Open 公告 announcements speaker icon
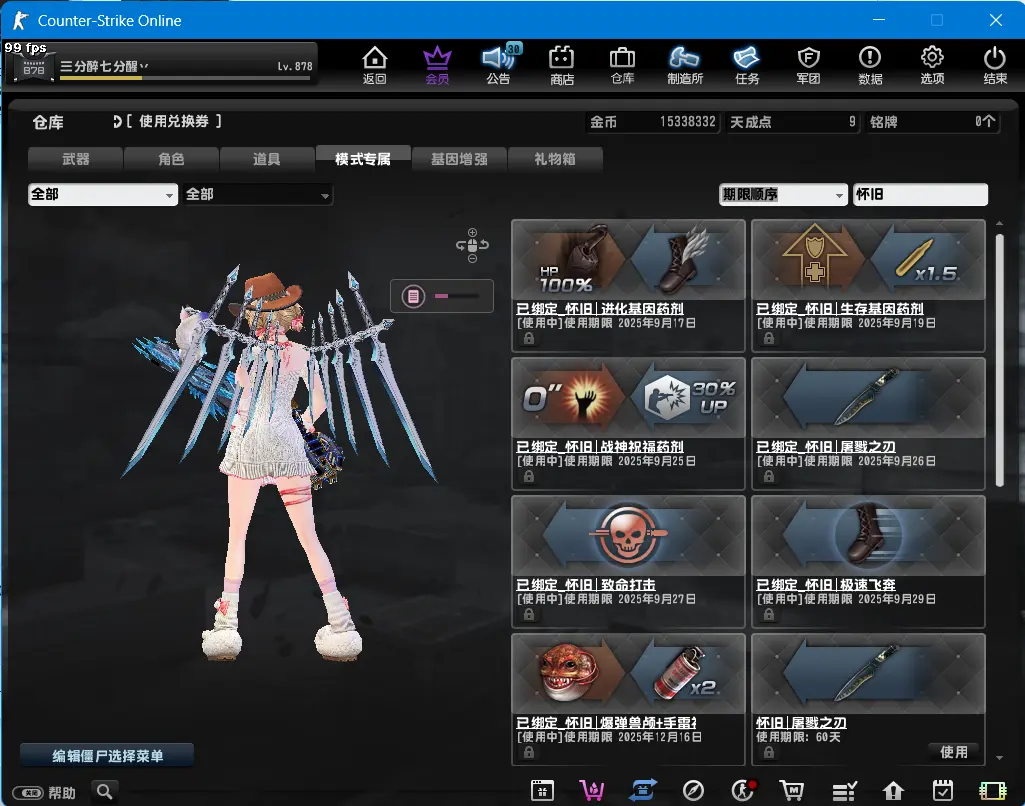This screenshot has height=806, width=1025. tap(499, 65)
